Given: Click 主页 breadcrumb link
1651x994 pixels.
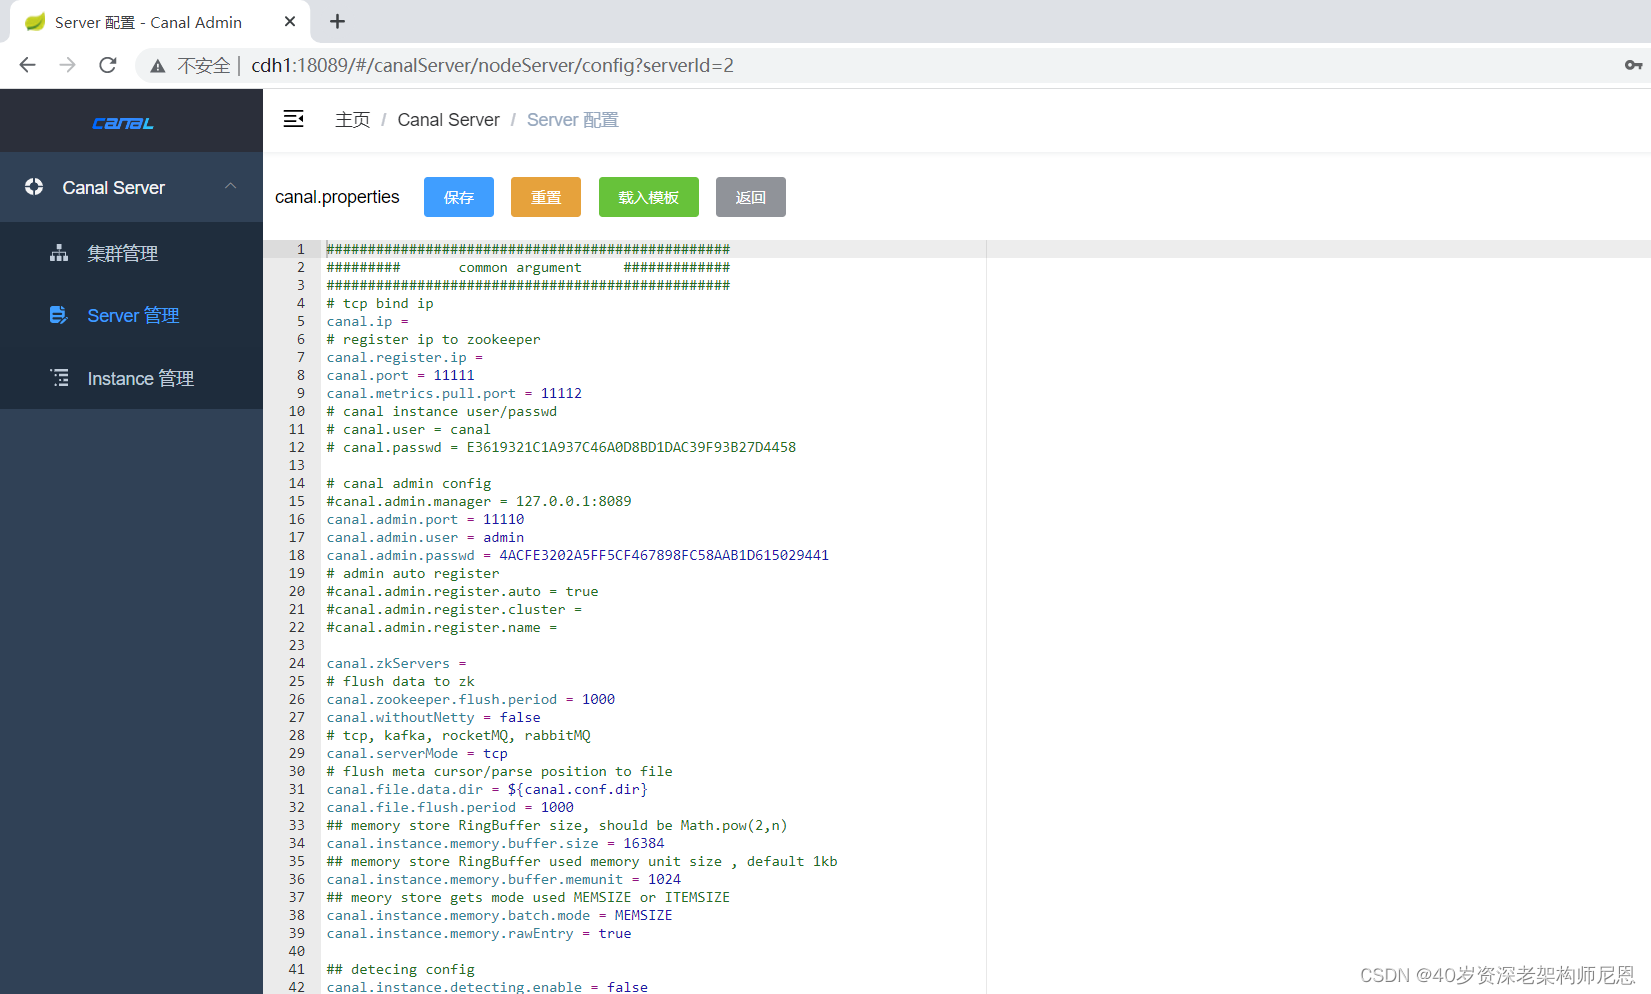Looking at the screenshot, I should click(x=352, y=120).
